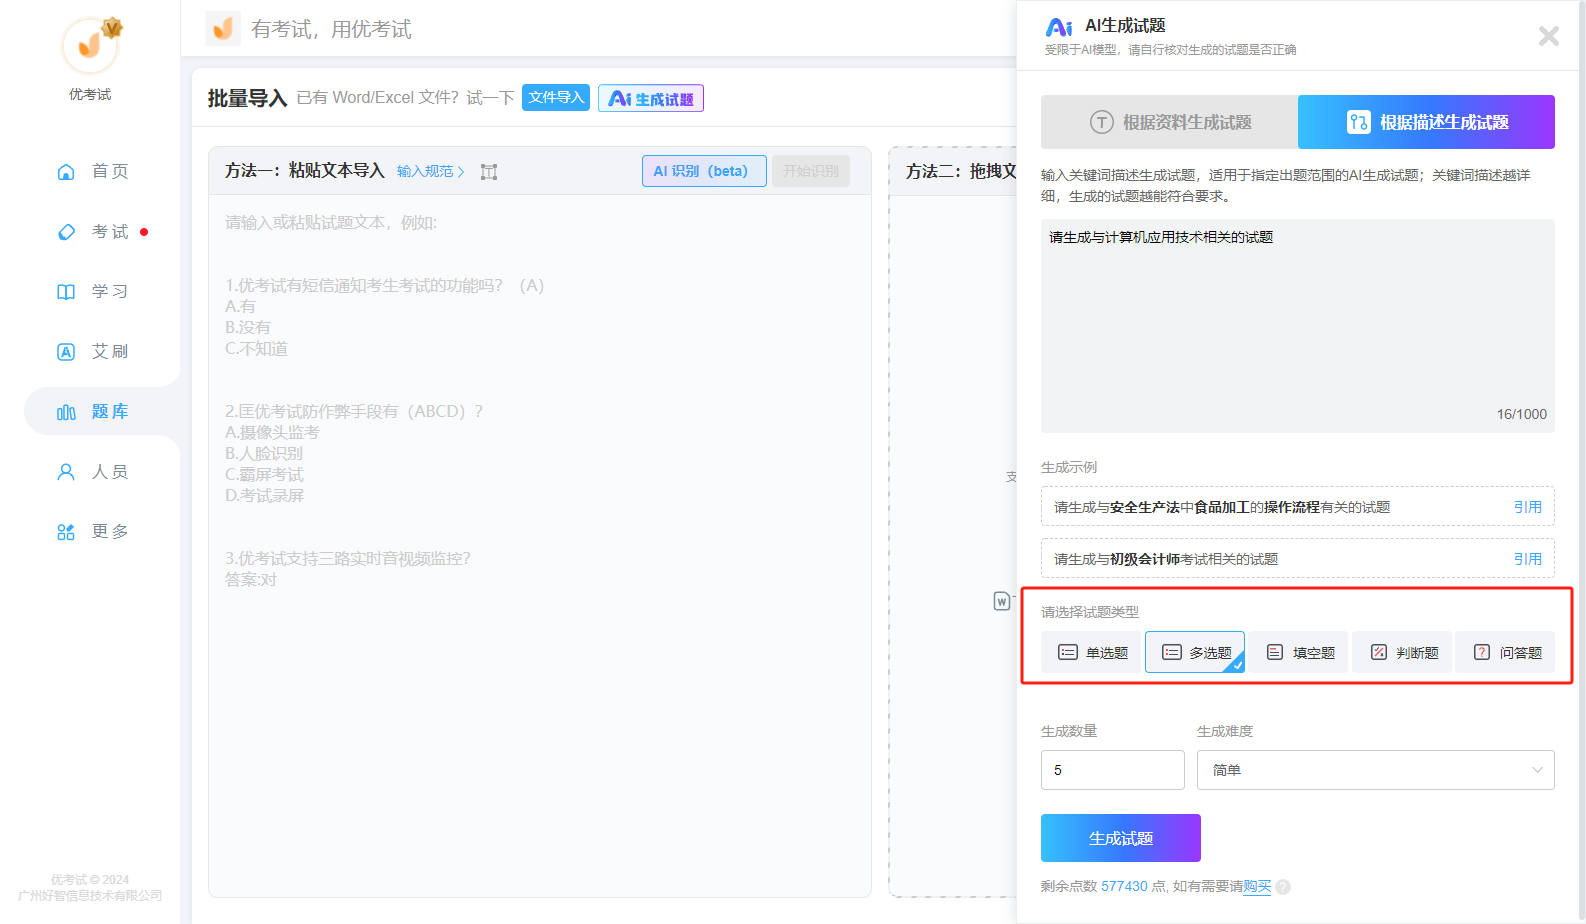The height and width of the screenshot is (924, 1586).
Task: Click the 文件导入 button
Action: [556, 98]
